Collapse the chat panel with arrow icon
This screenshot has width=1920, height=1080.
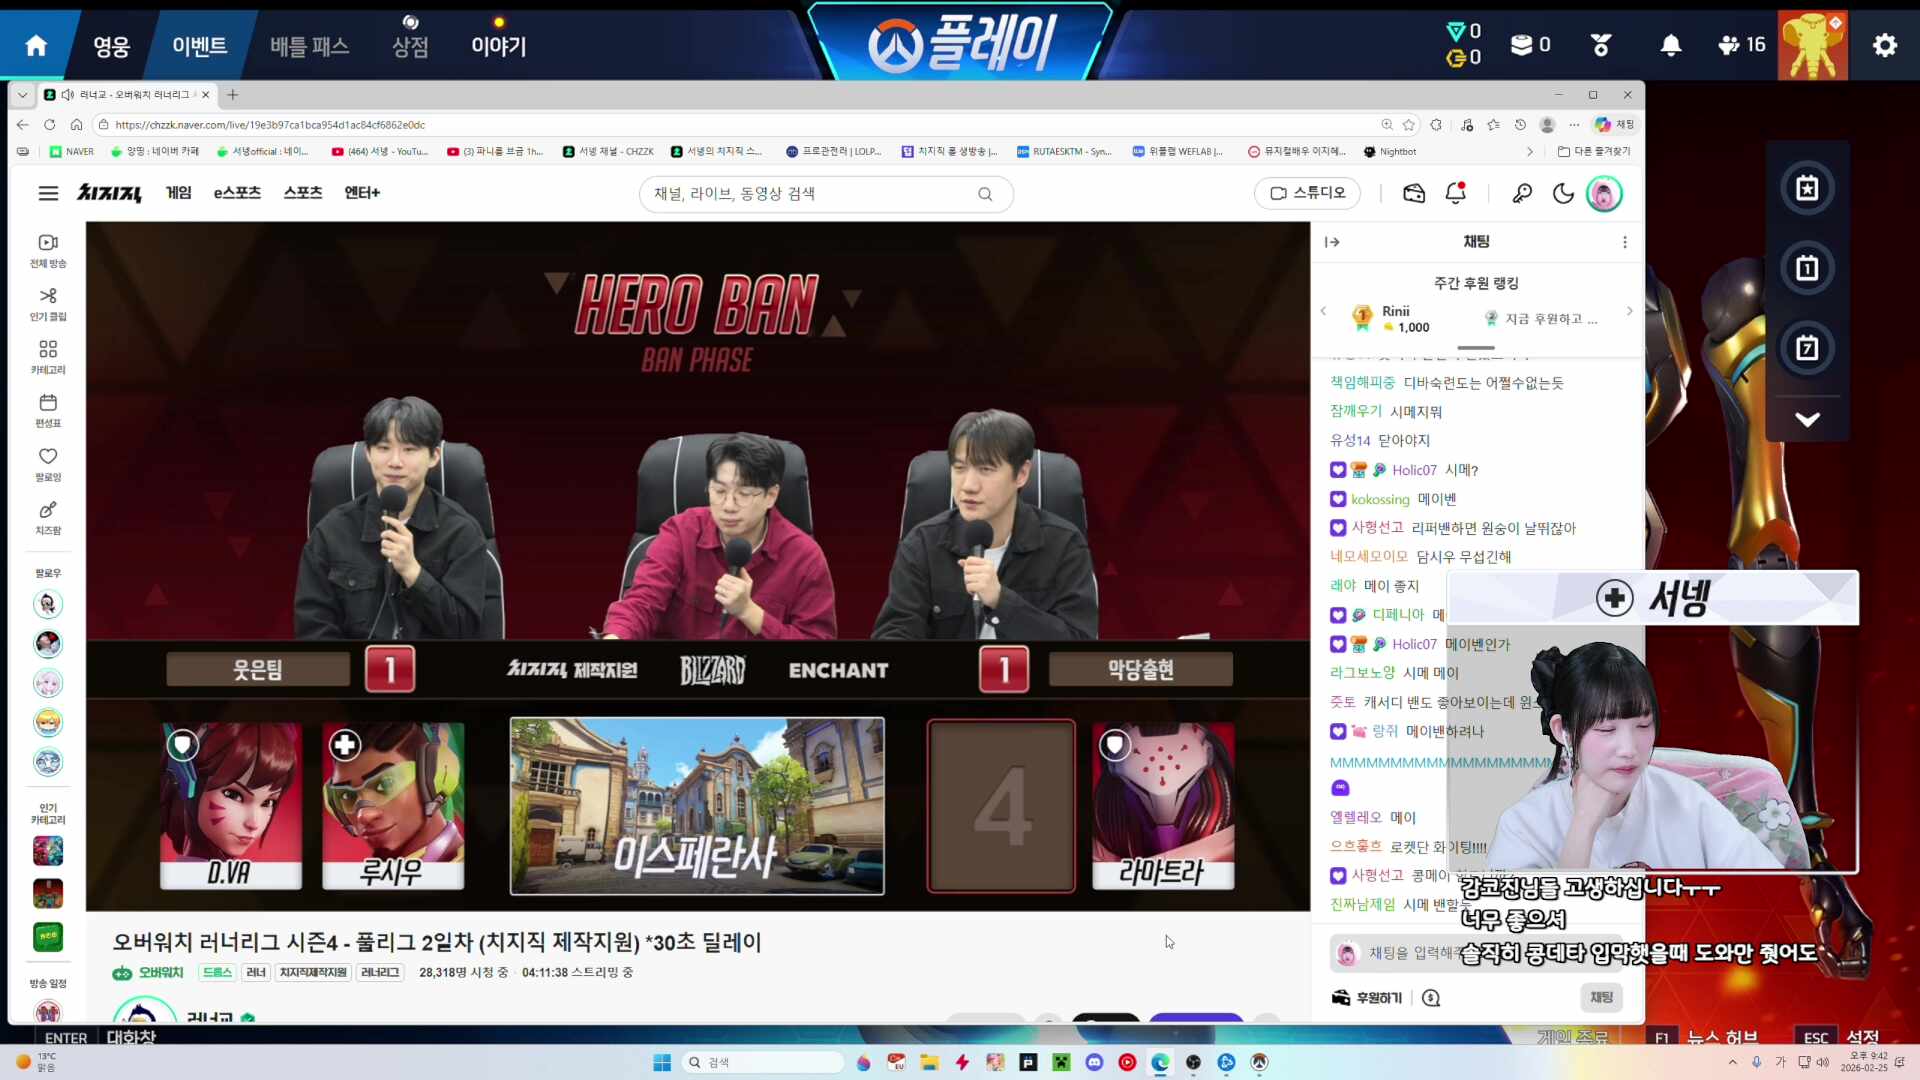[1333, 241]
